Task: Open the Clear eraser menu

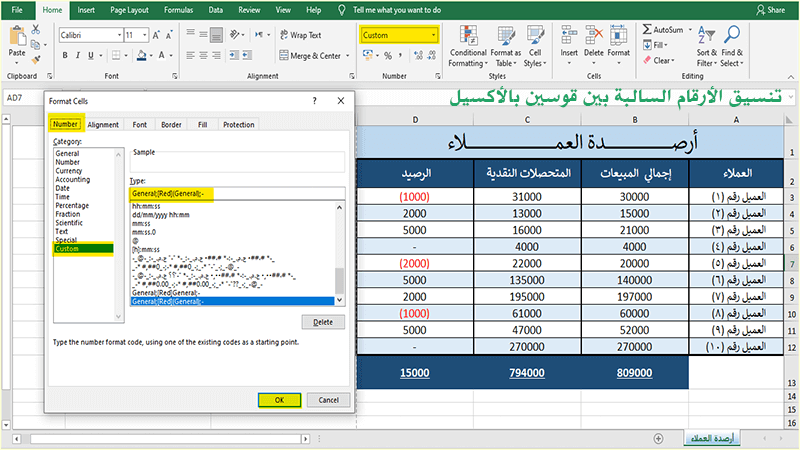Action: pyautogui.click(x=659, y=60)
